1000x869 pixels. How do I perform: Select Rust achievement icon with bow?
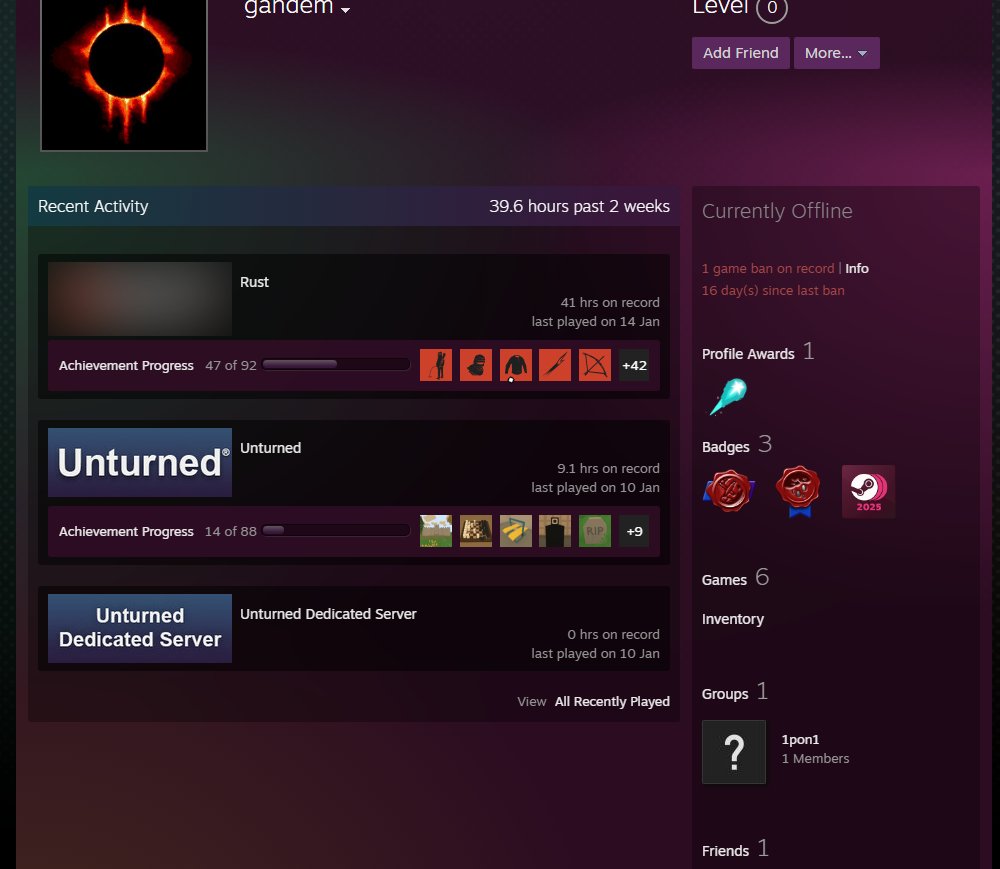[594, 365]
